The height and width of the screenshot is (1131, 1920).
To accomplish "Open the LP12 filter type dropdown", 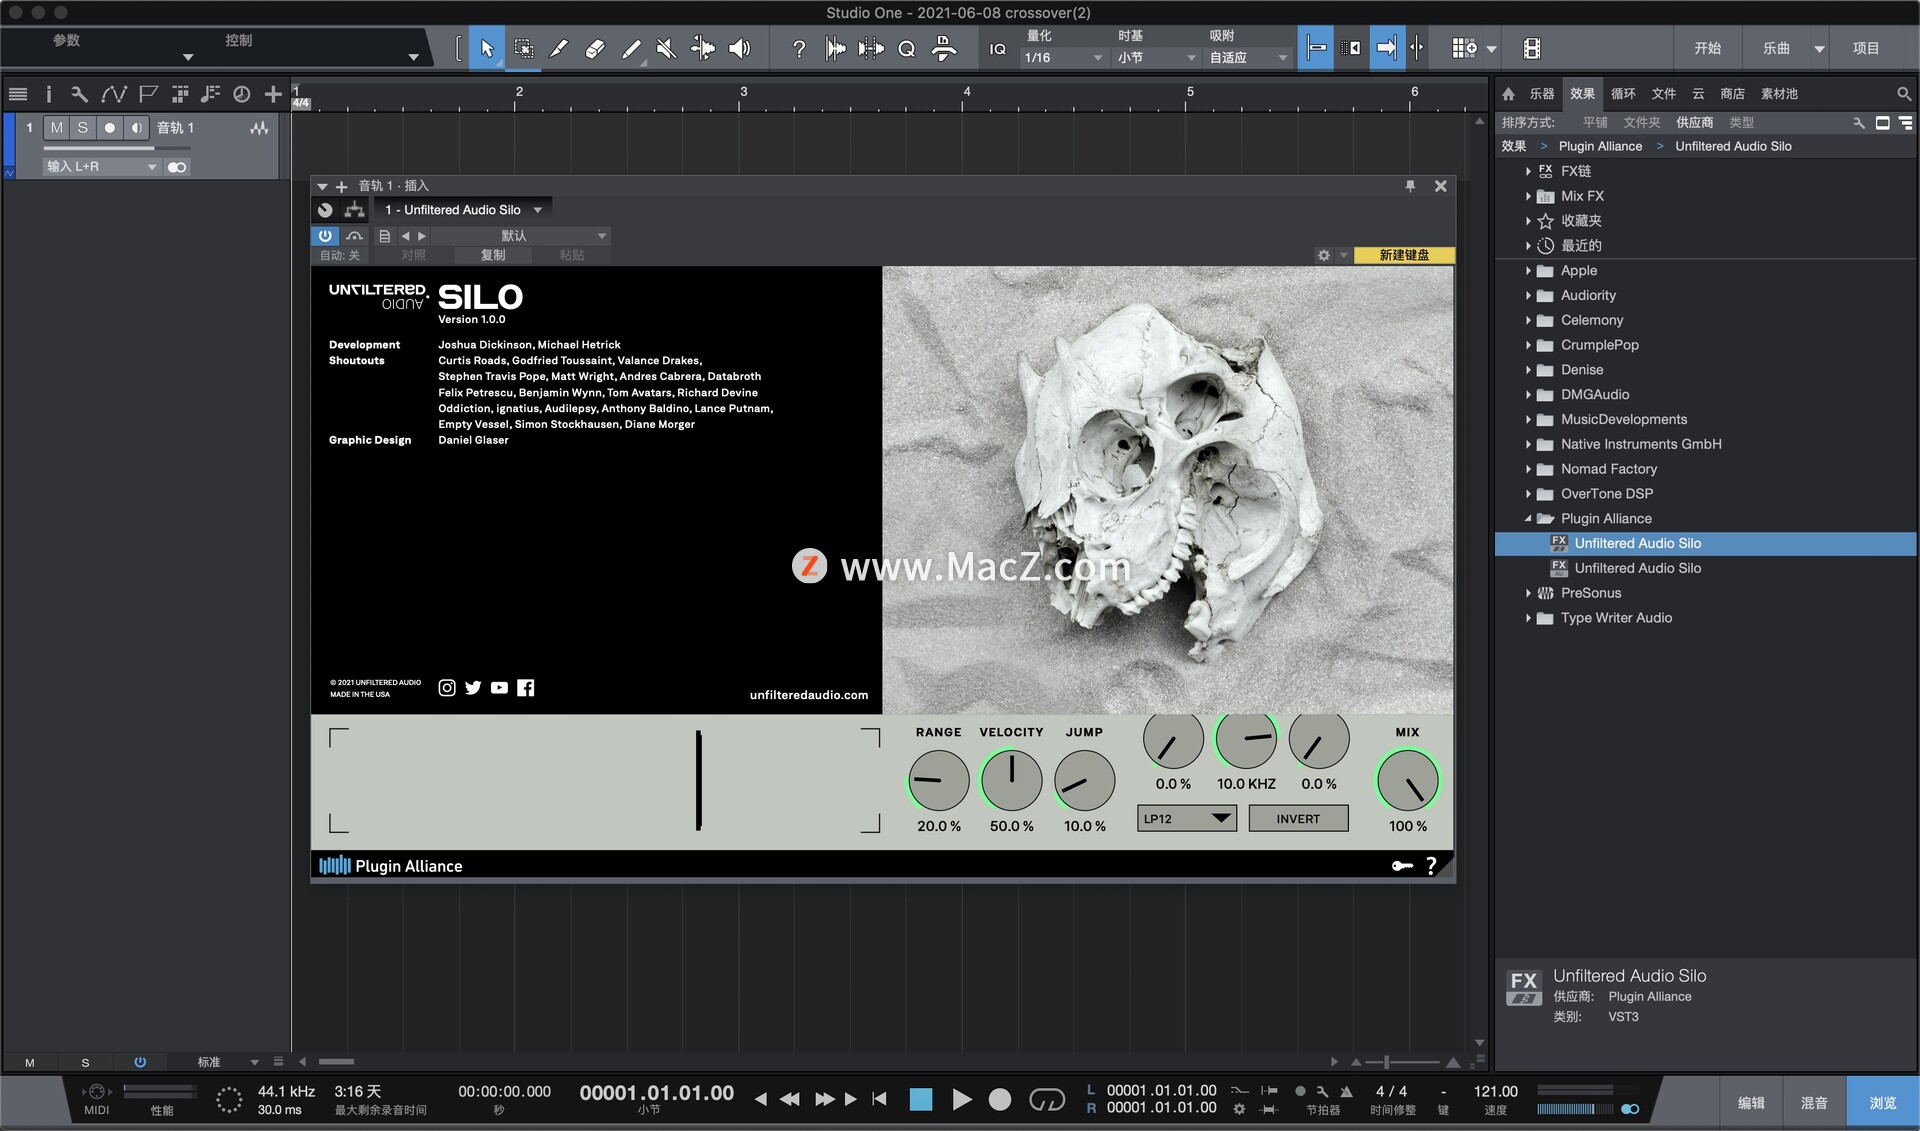I will (x=1187, y=818).
